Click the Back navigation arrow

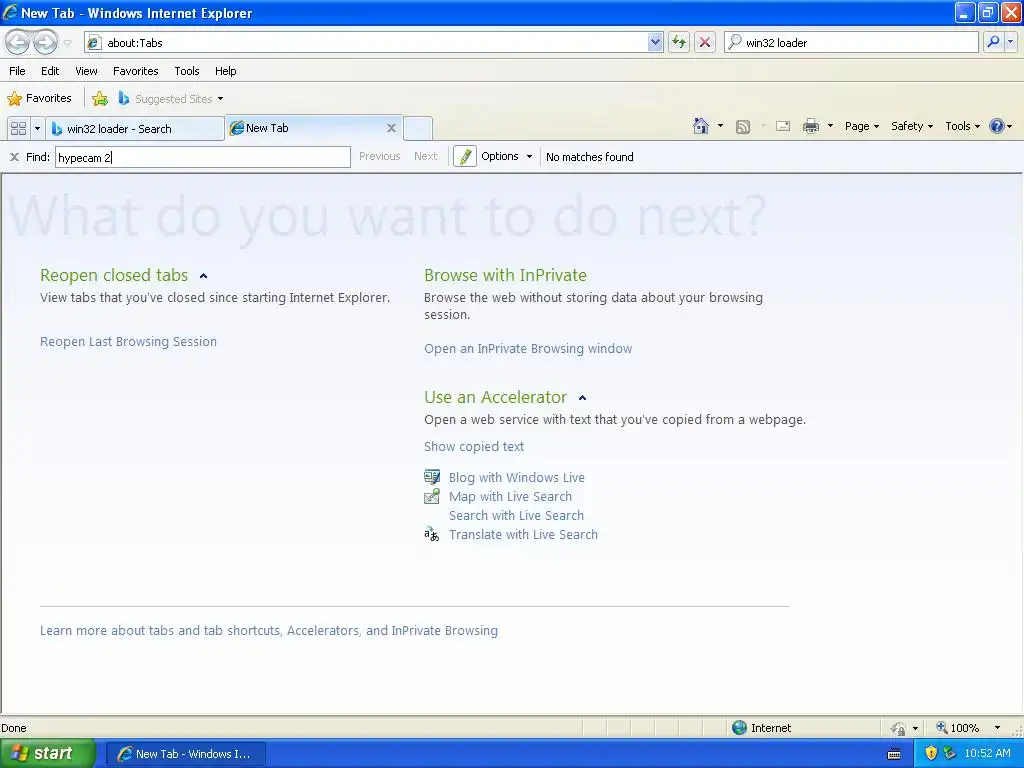(18, 42)
